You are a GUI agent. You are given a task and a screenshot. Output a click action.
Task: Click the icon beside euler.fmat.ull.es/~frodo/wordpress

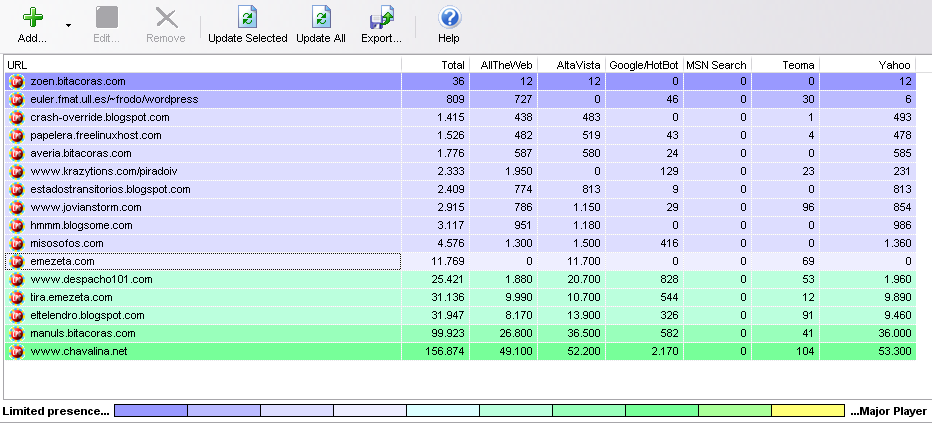[x=17, y=99]
